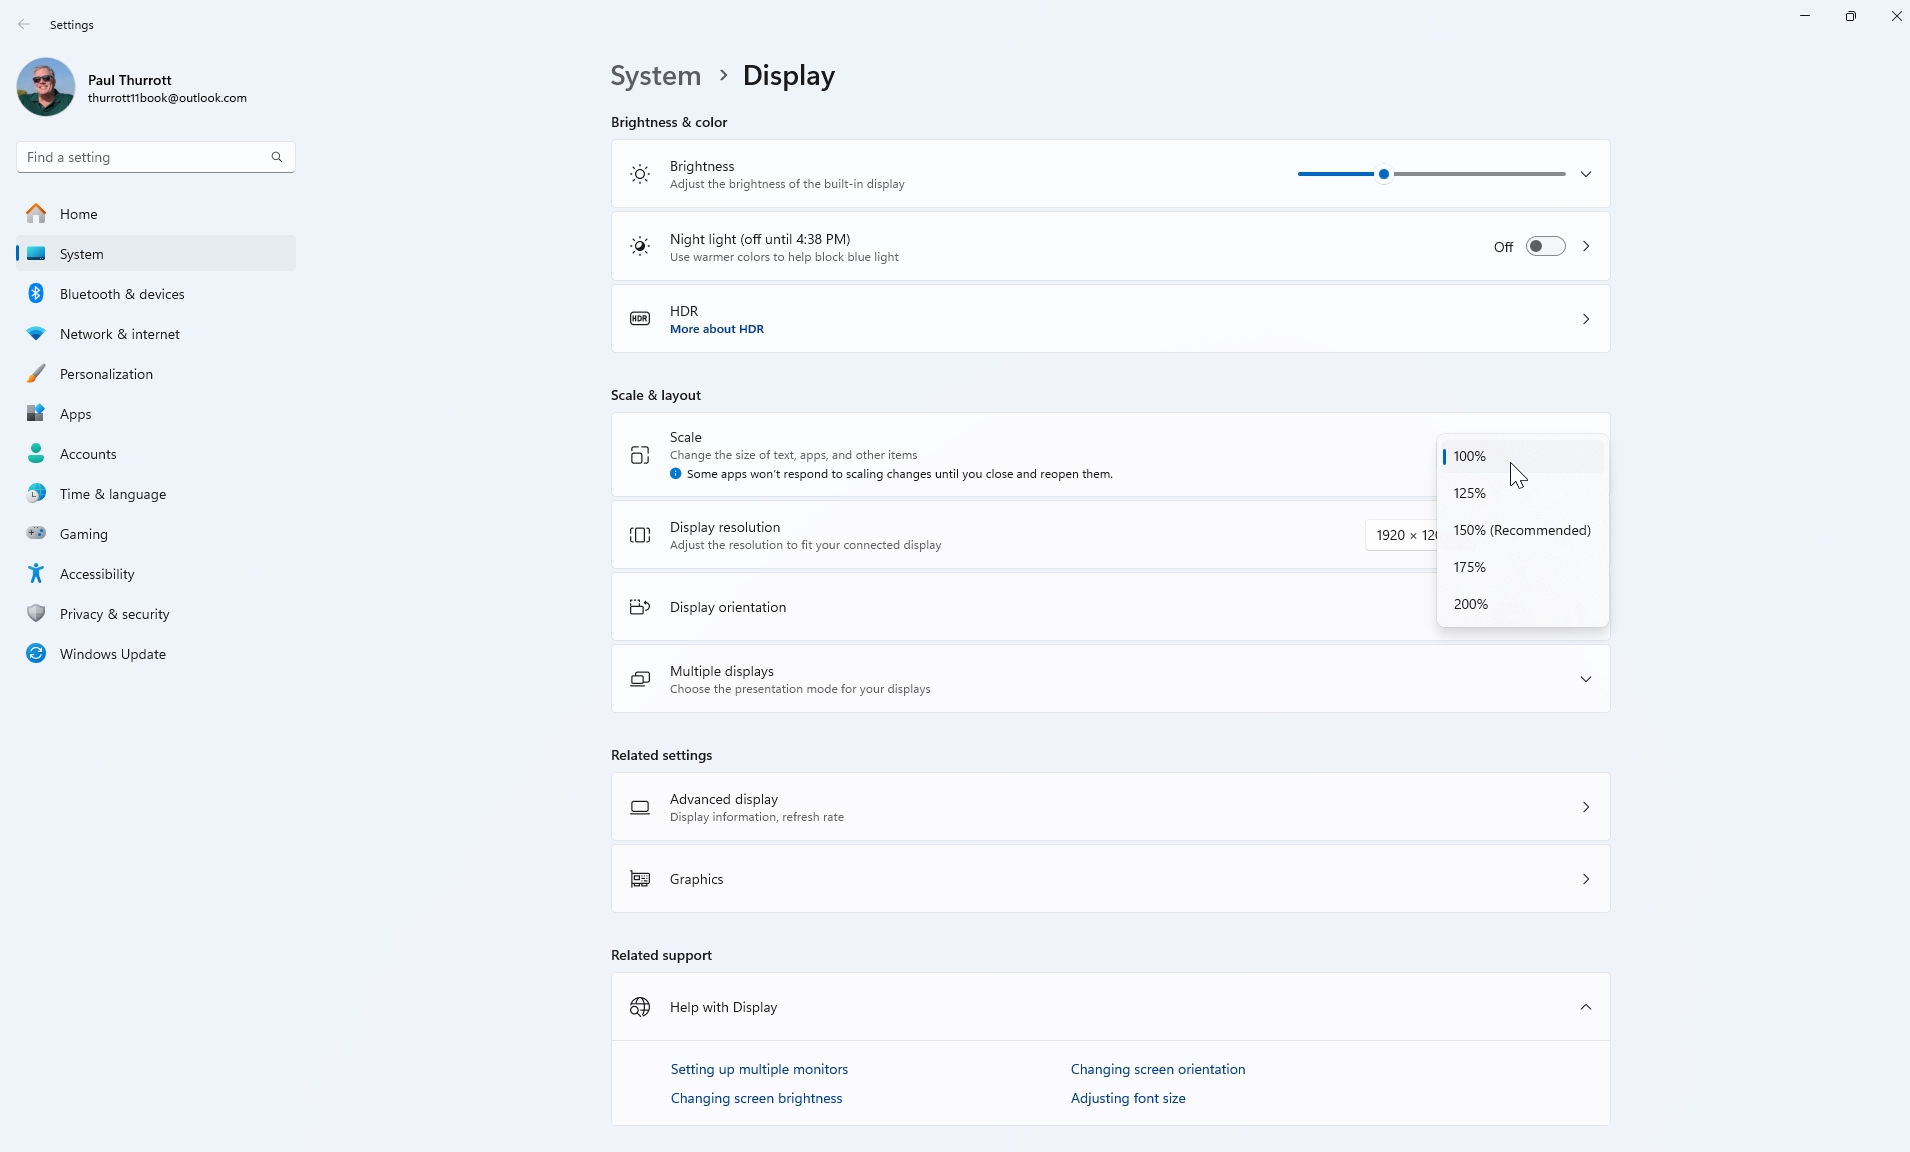This screenshot has height=1152, width=1910.
Task: Click the Bluetooth & devices sidebar icon
Action: point(36,294)
